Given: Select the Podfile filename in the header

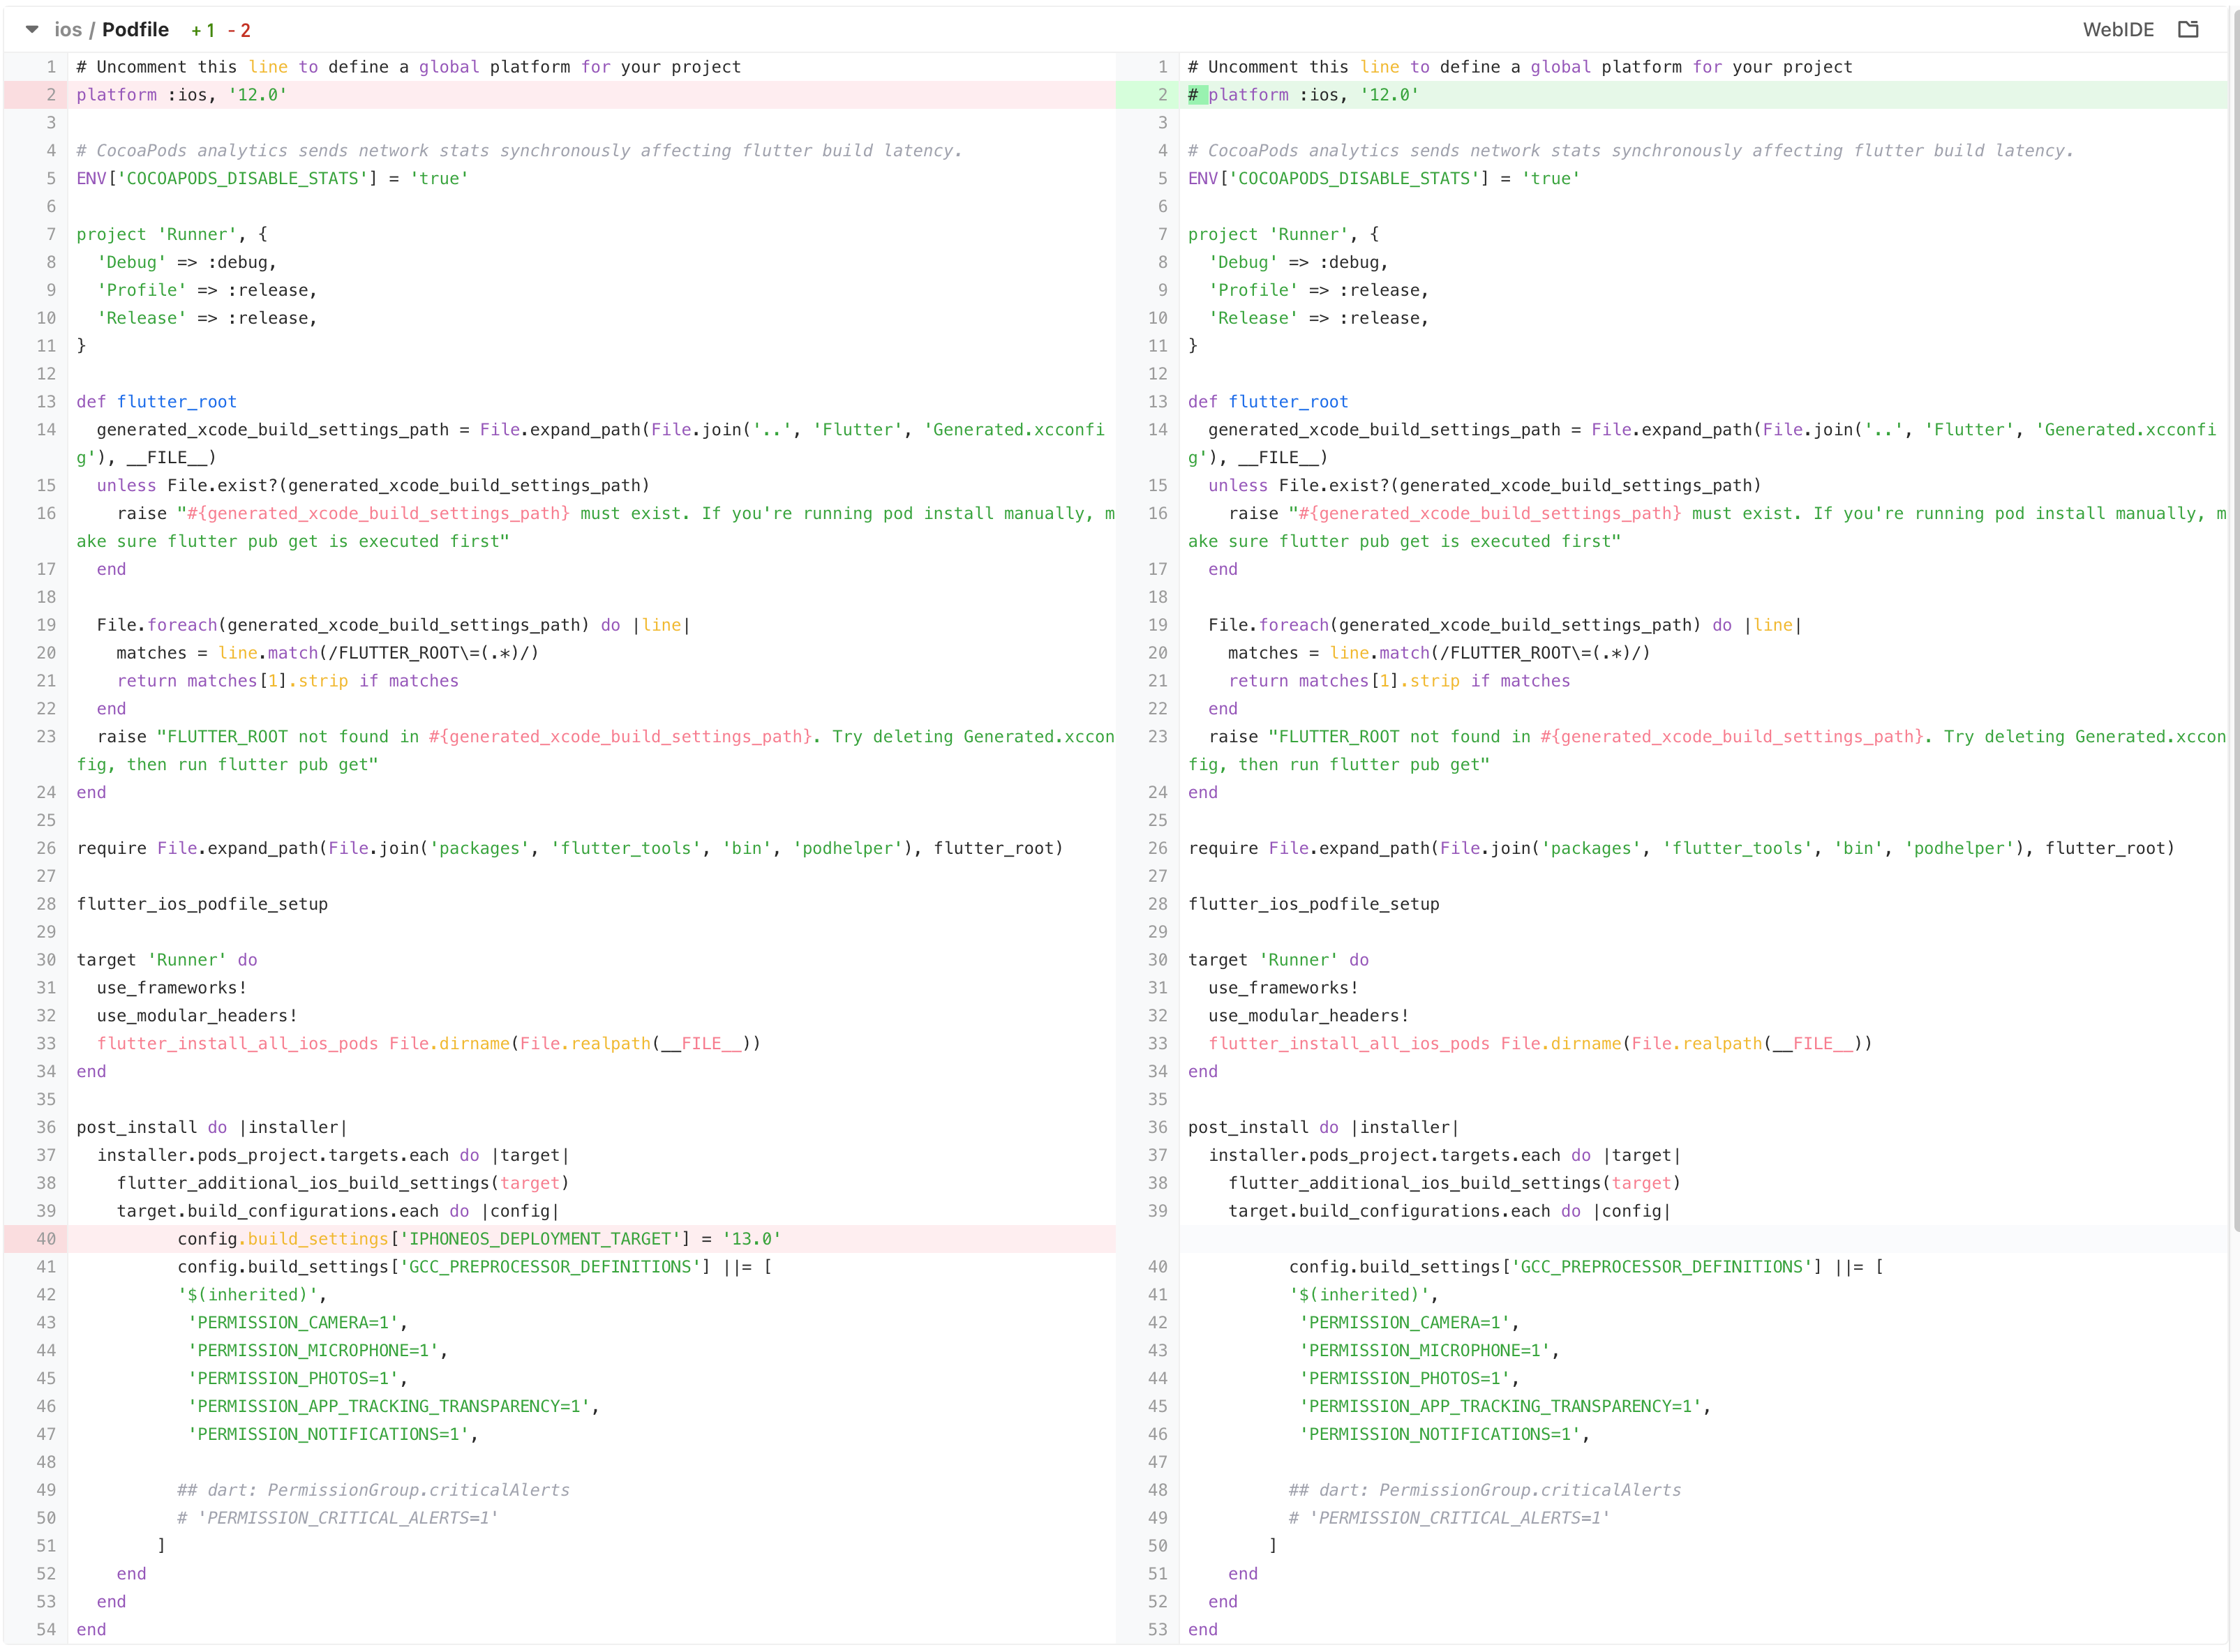Looking at the screenshot, I should tap(136, 29).
